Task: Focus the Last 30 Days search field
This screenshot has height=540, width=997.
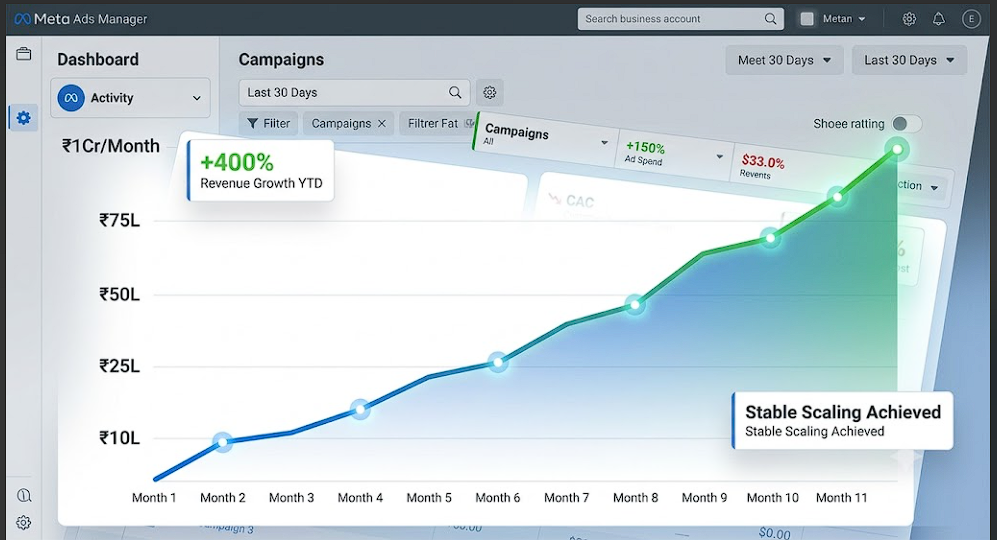Action: tap(354, 92)
